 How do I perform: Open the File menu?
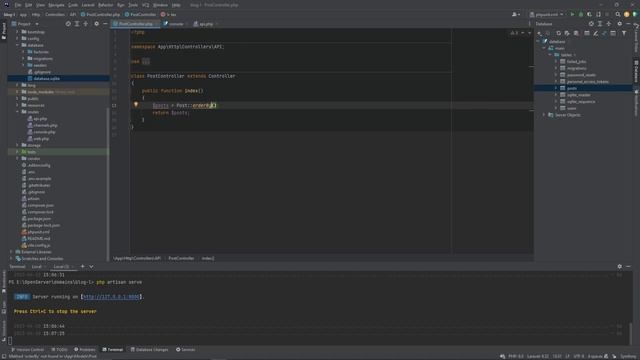[18, 5]
